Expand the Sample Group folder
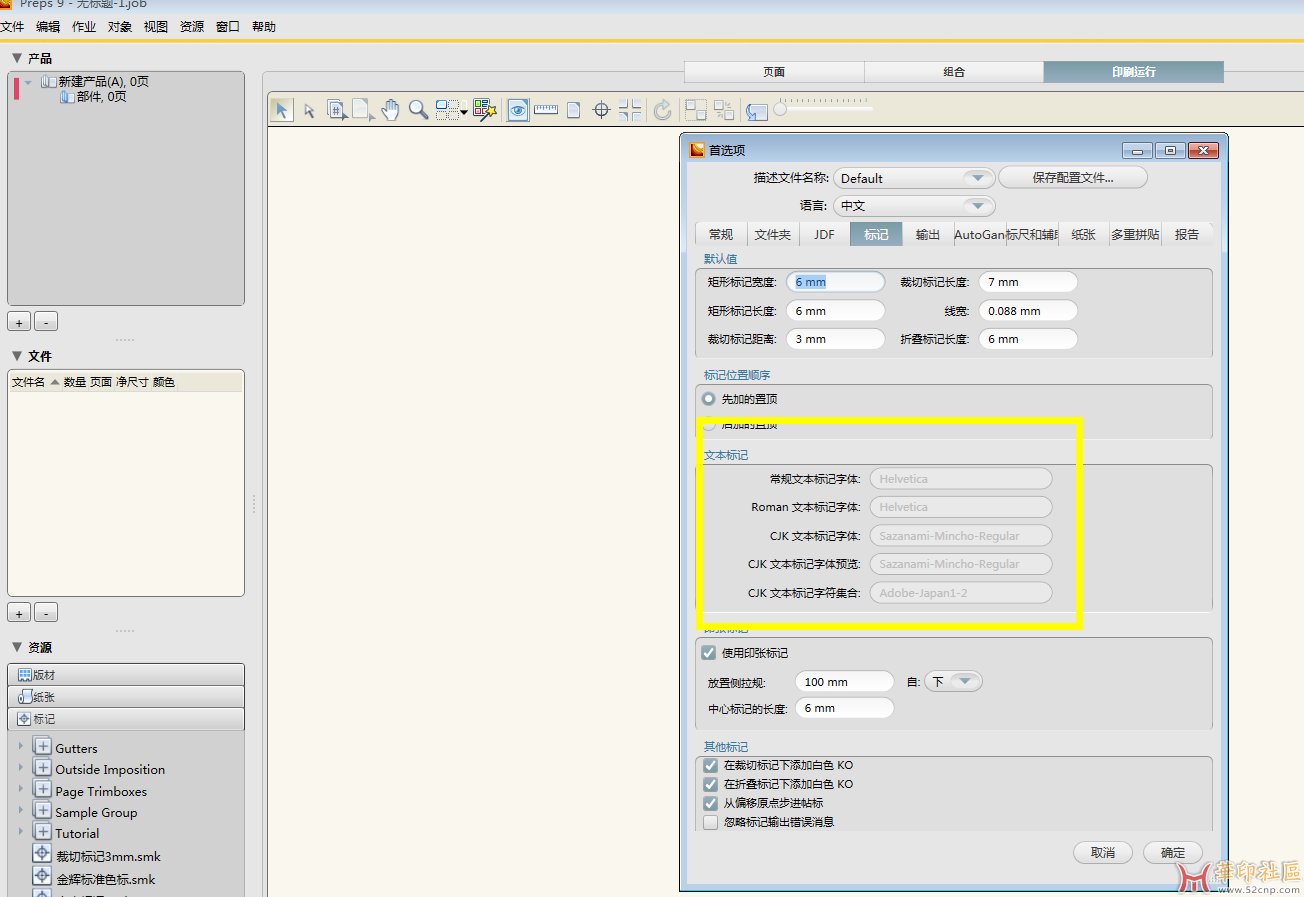 (x=21, y=812)
